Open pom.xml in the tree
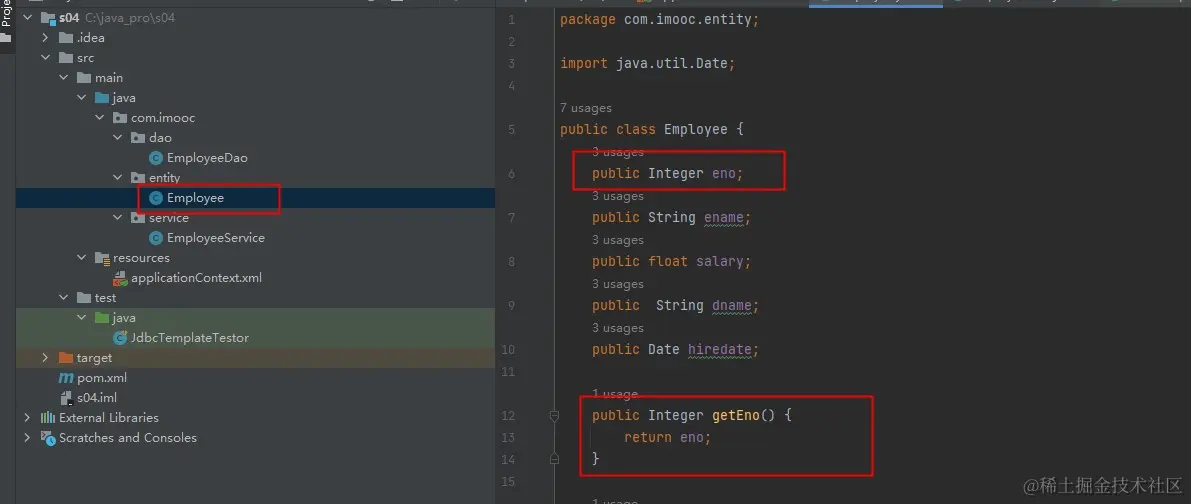 102,378
